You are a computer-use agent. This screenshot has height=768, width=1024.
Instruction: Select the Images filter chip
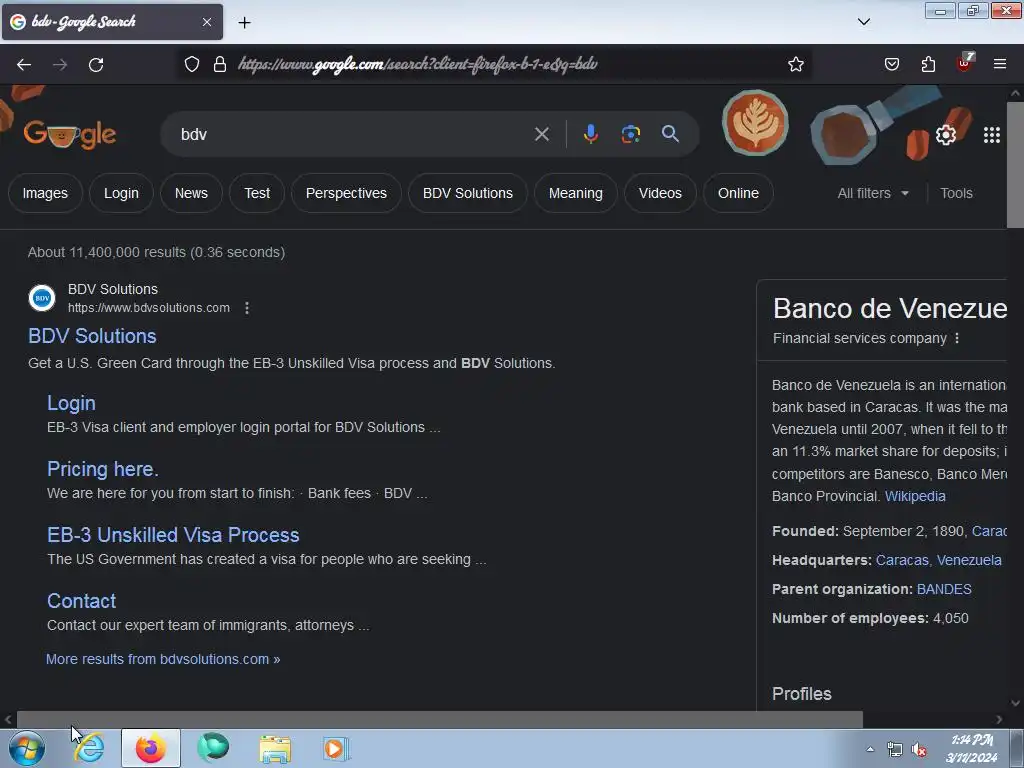pos(45,193)
